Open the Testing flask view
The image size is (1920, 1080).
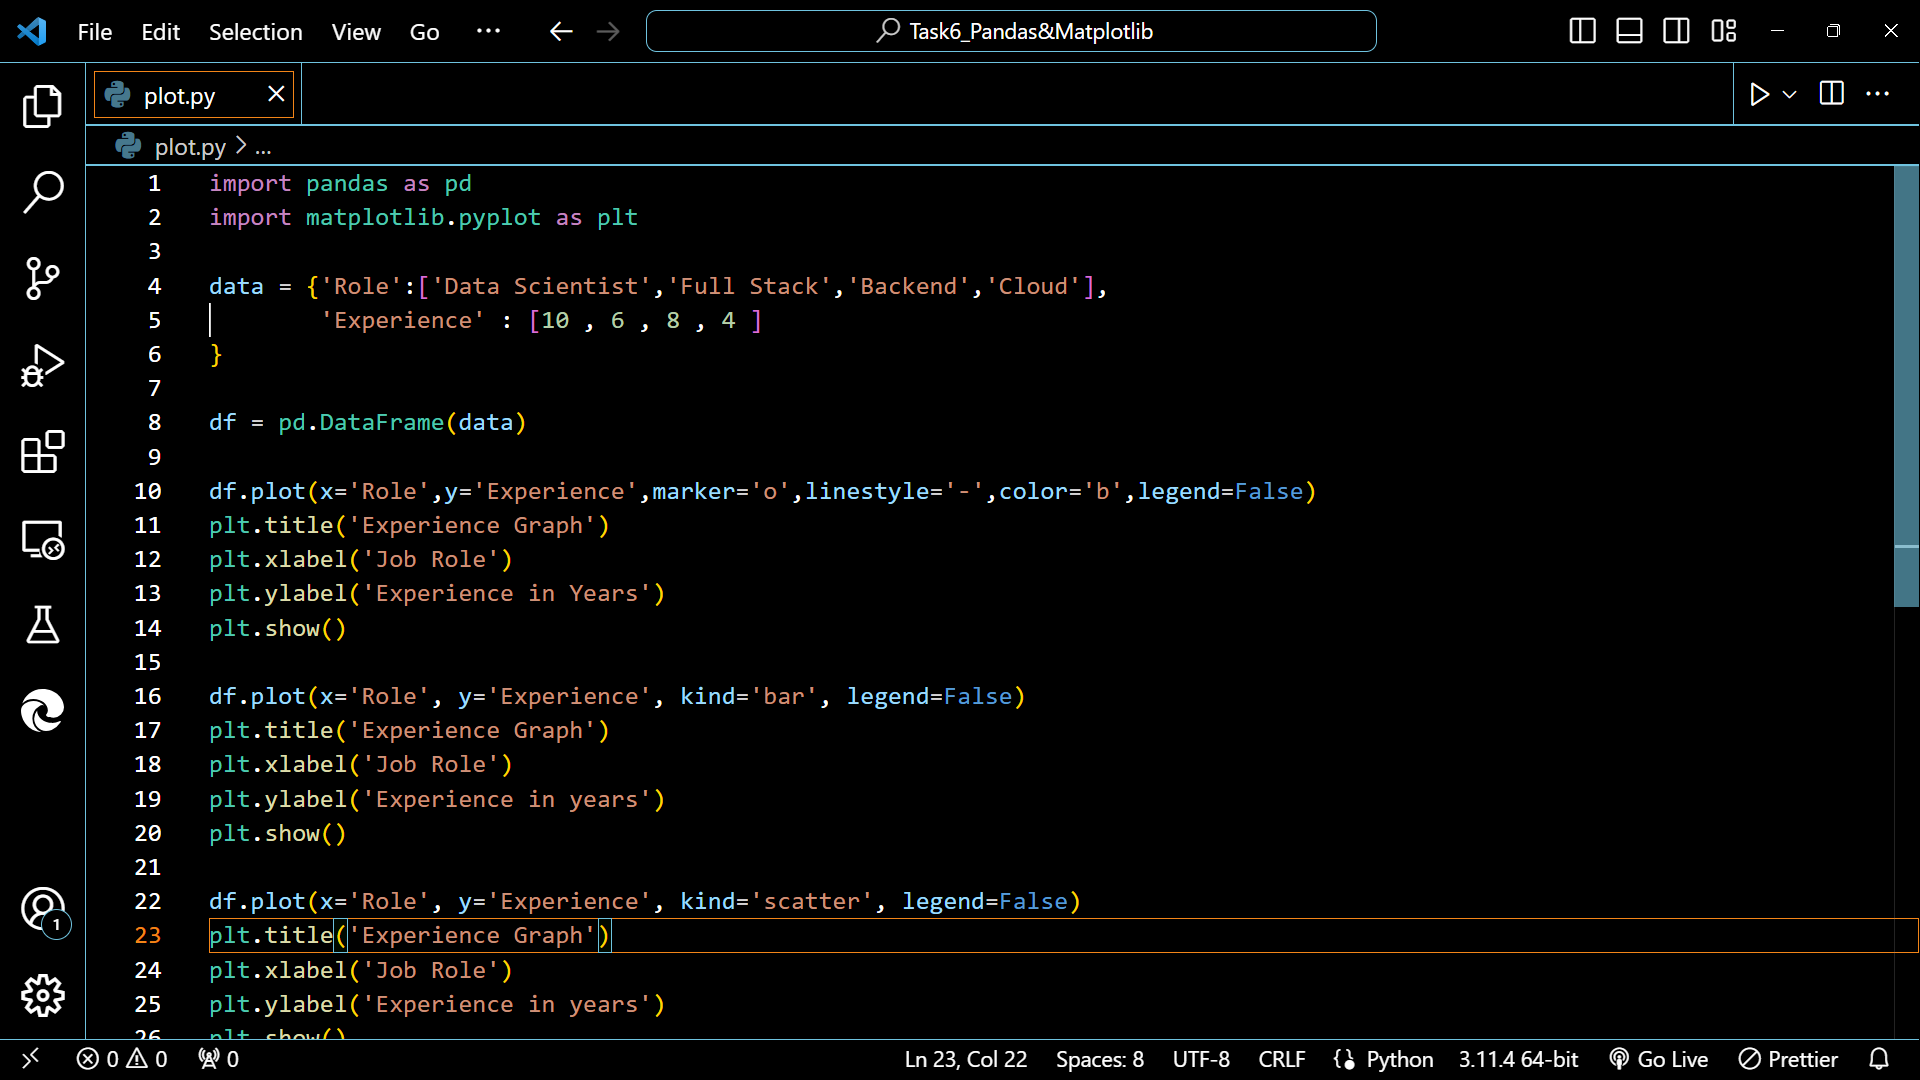[42, 625]
